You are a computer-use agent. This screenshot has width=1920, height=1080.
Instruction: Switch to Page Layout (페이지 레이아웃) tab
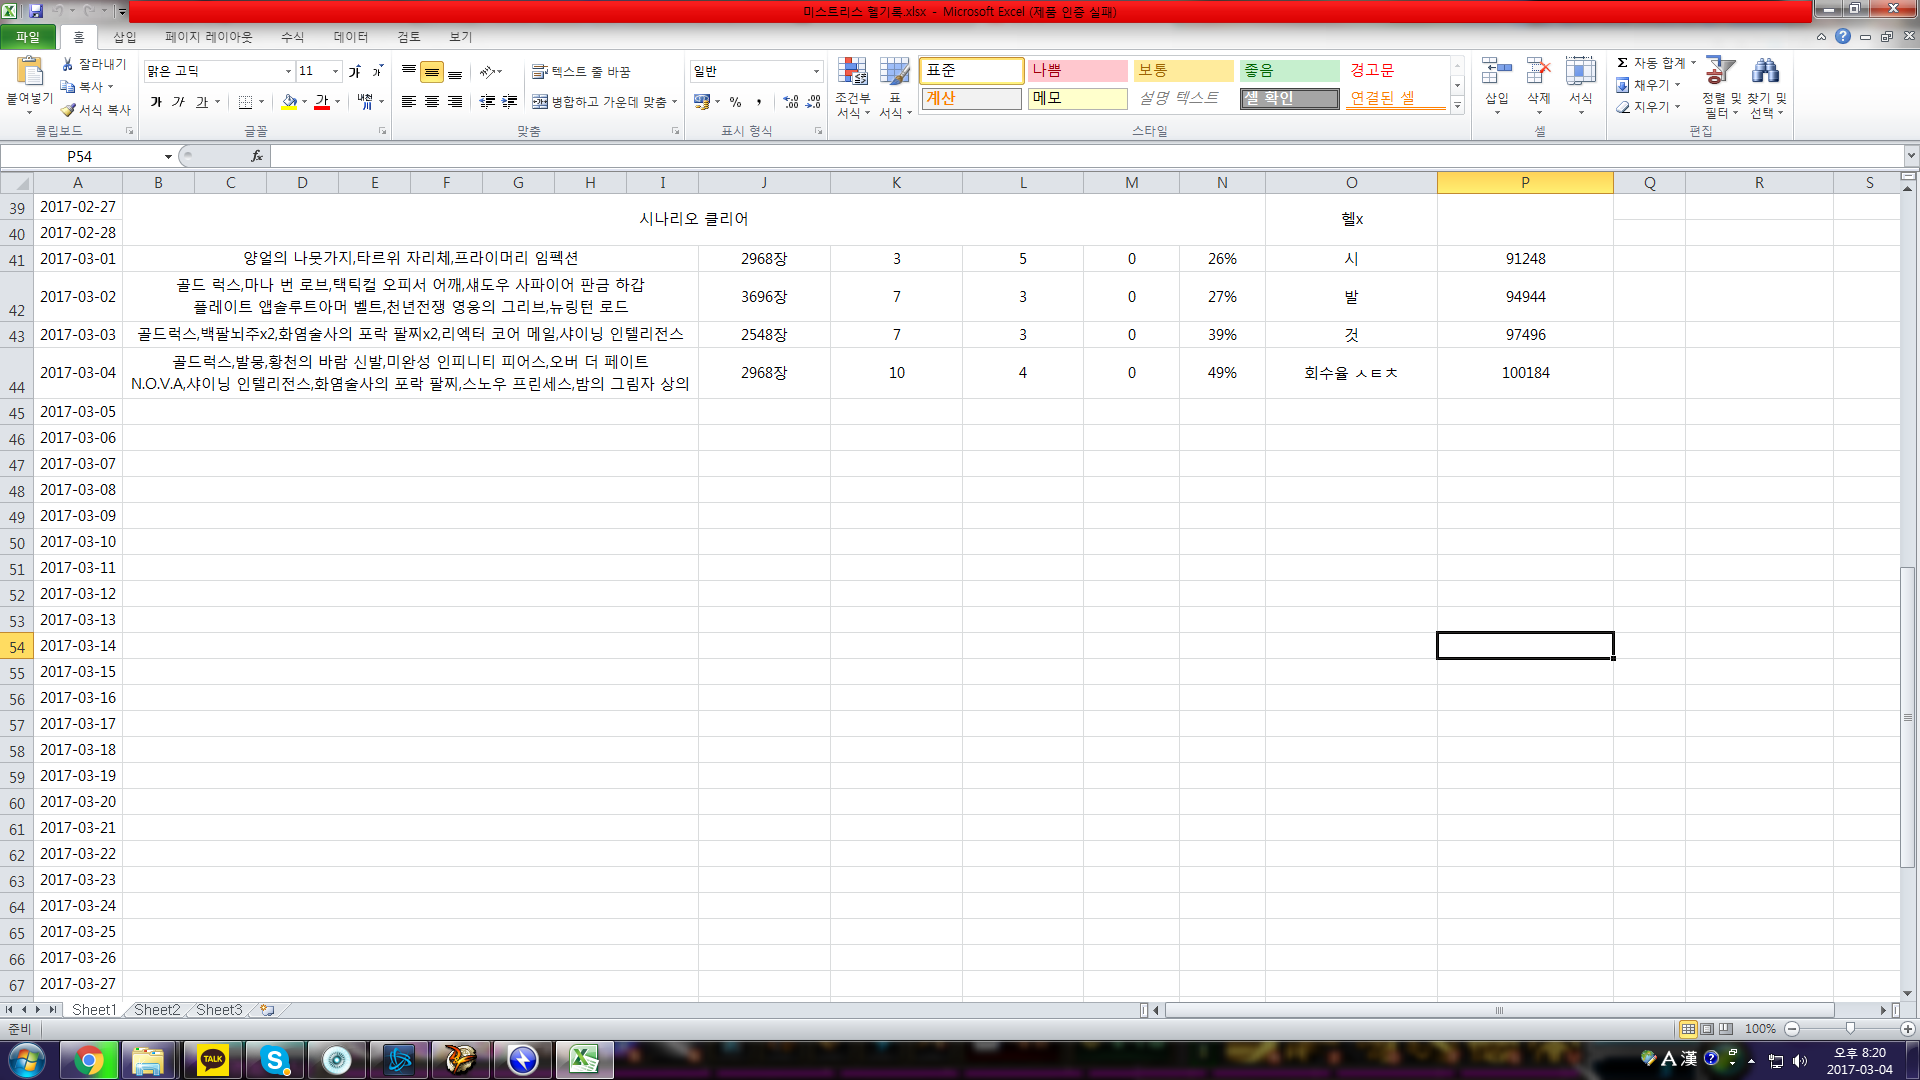209,37
